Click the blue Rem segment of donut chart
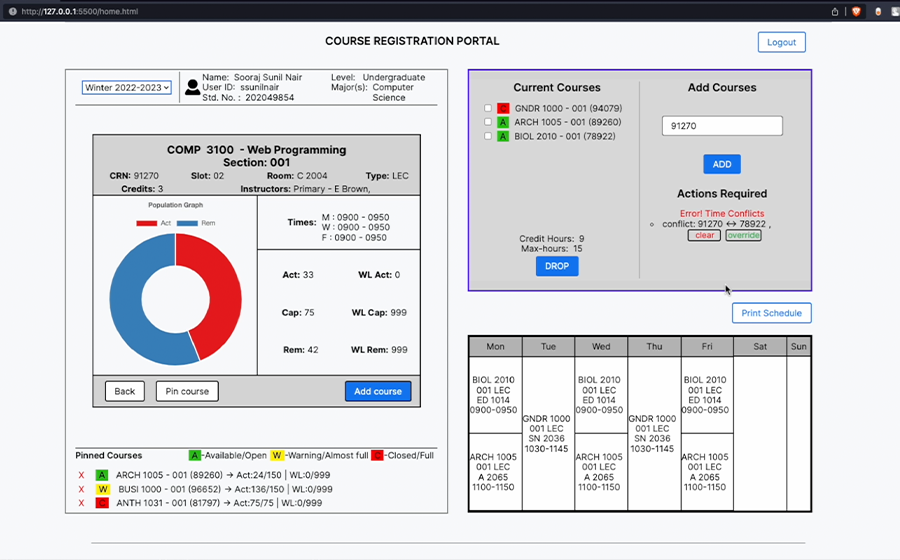 click(126, 310)
